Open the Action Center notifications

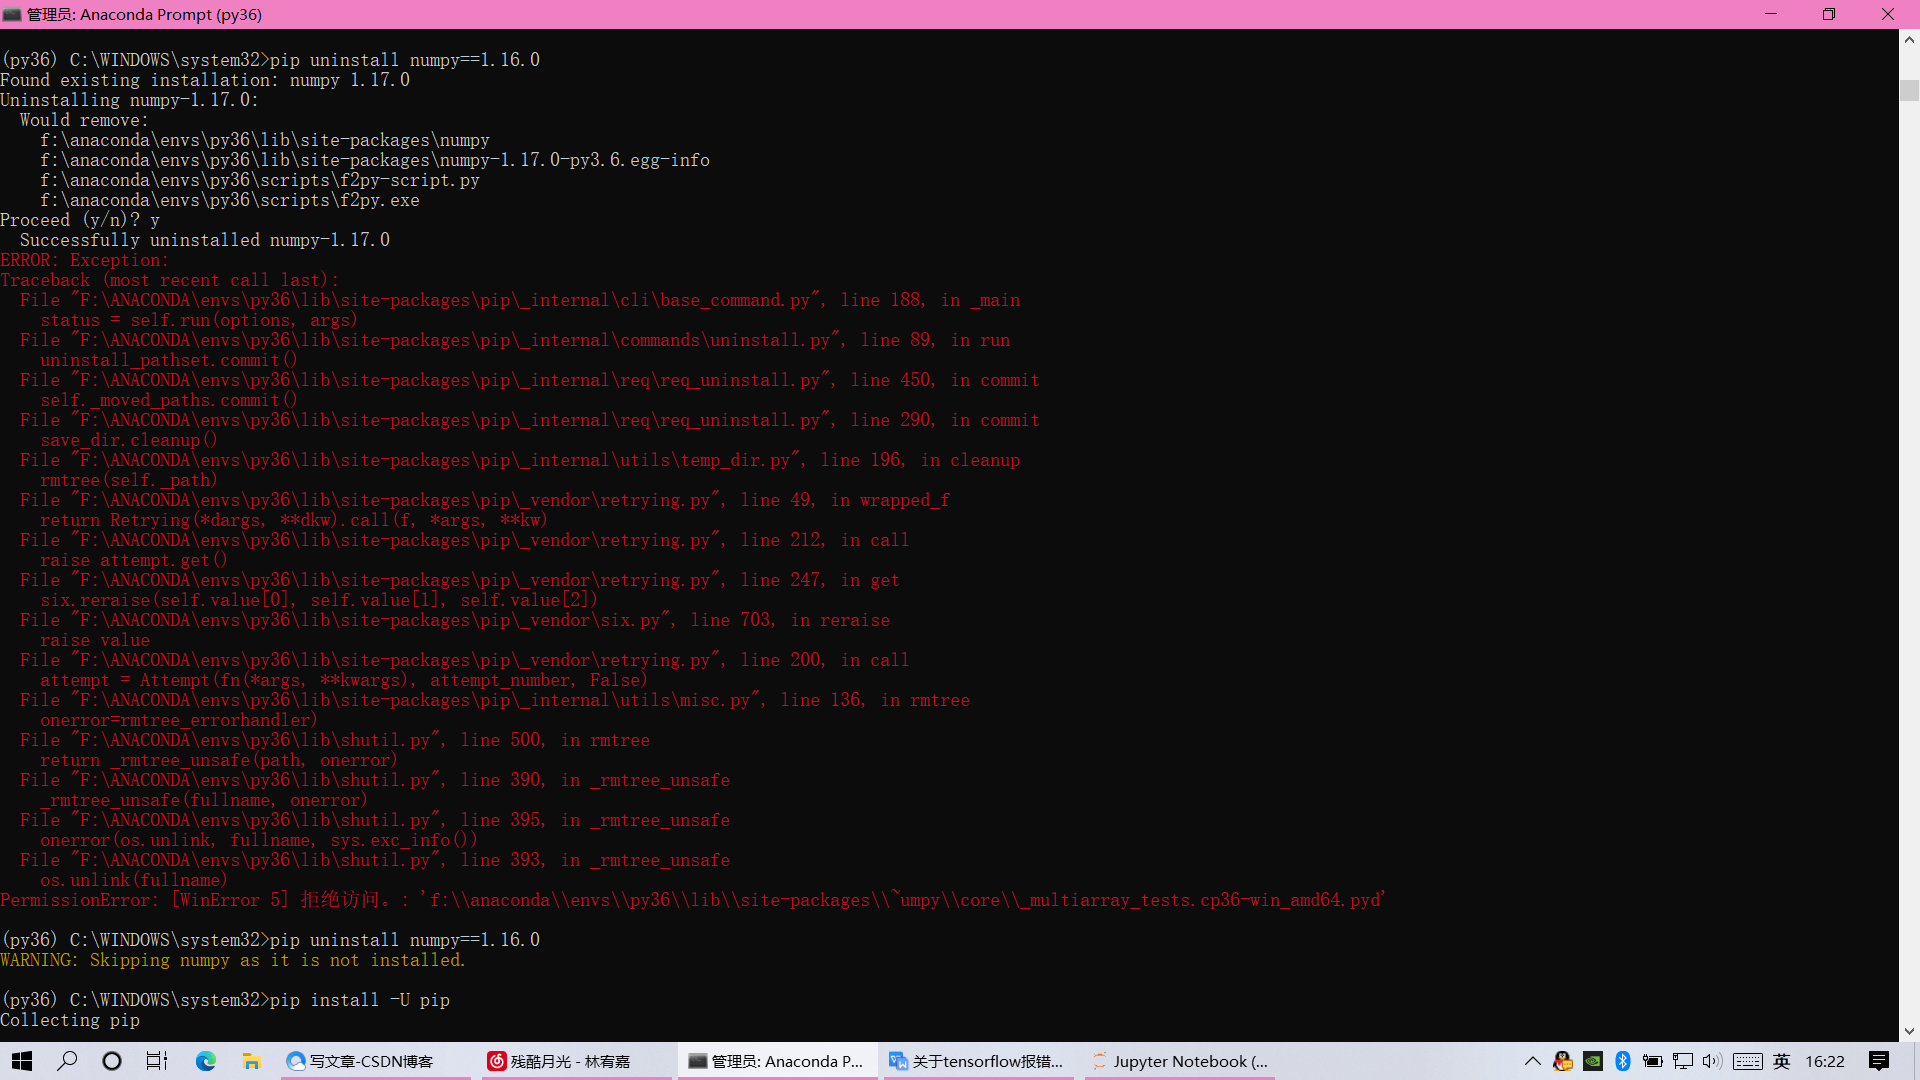click(x=1879, y=1061)
